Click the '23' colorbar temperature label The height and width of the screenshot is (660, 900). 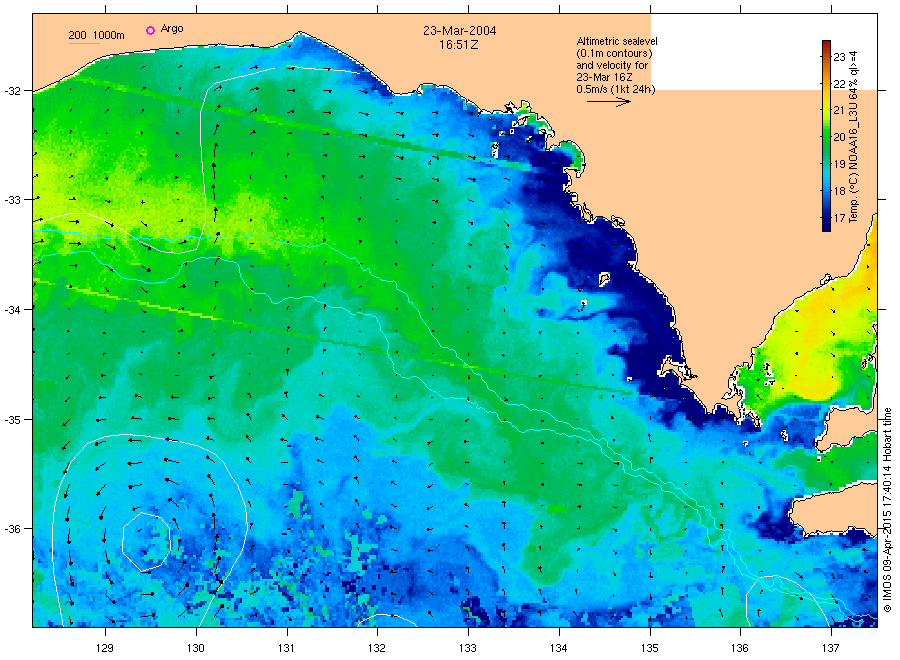point(839,57)
